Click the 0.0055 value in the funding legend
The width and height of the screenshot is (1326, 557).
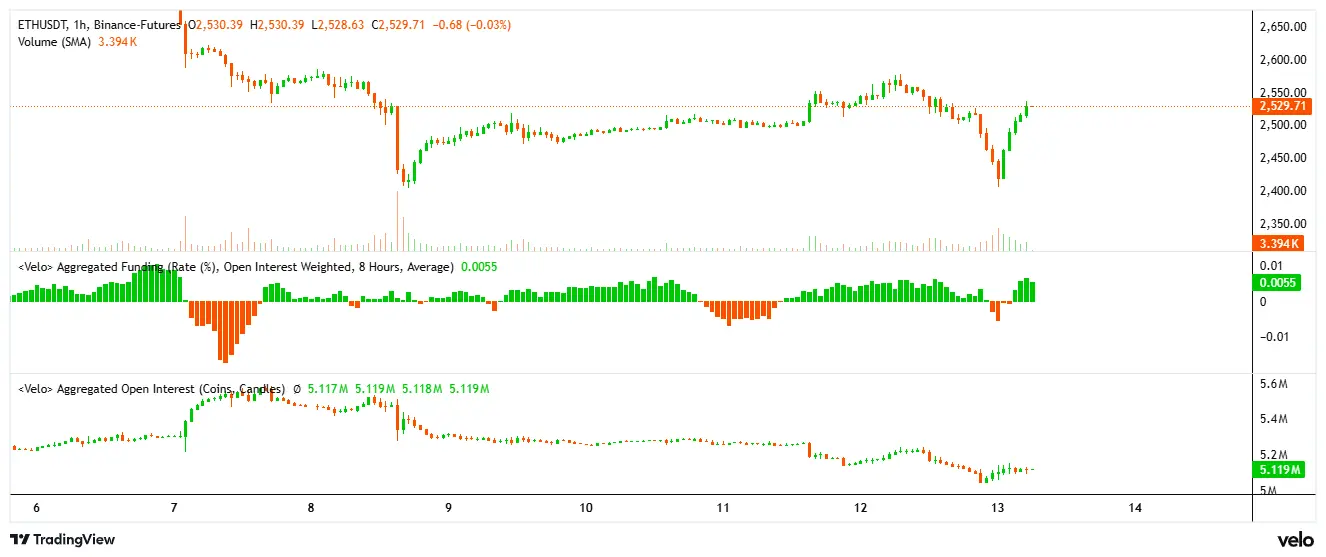click(x=478, y=267)
